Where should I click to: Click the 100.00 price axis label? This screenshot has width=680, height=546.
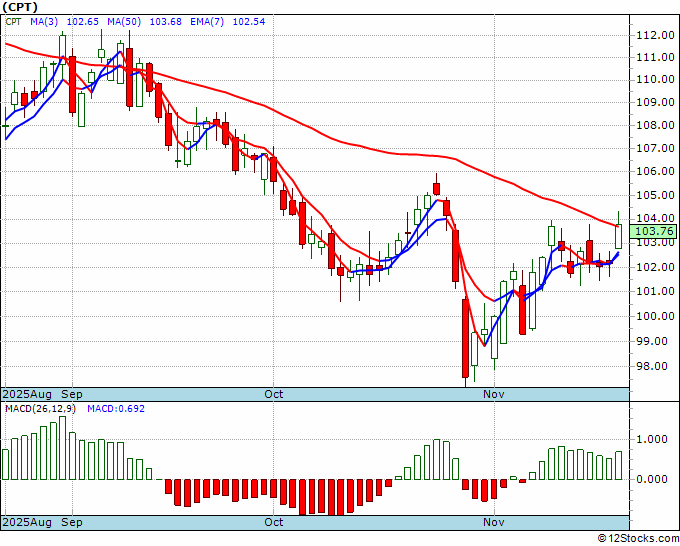pyautogui.click(x=654, y=316)
